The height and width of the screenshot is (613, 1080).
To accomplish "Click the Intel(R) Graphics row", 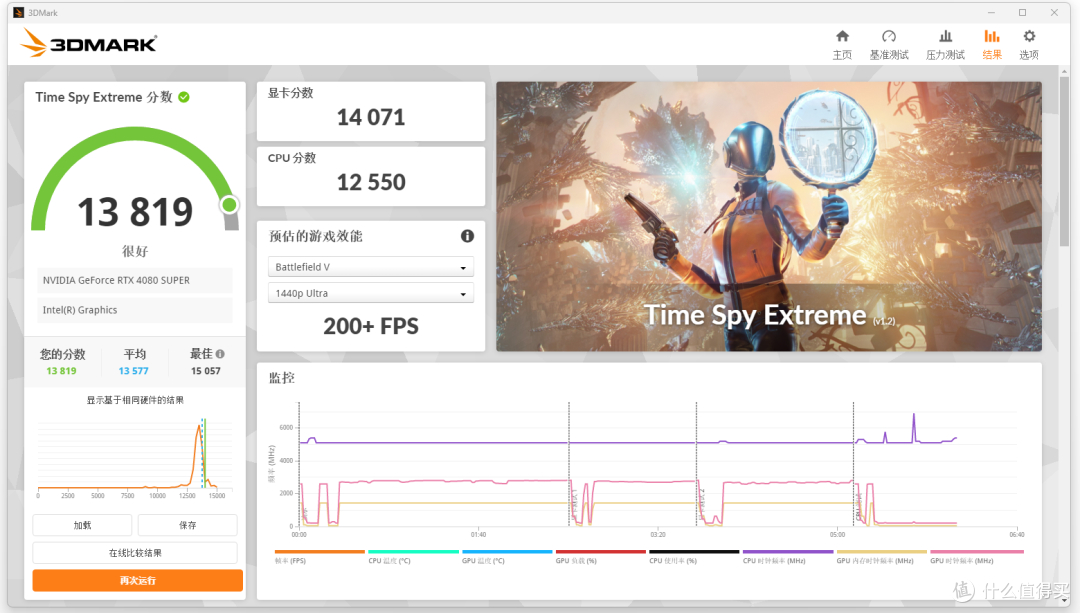I will (135, 310).
